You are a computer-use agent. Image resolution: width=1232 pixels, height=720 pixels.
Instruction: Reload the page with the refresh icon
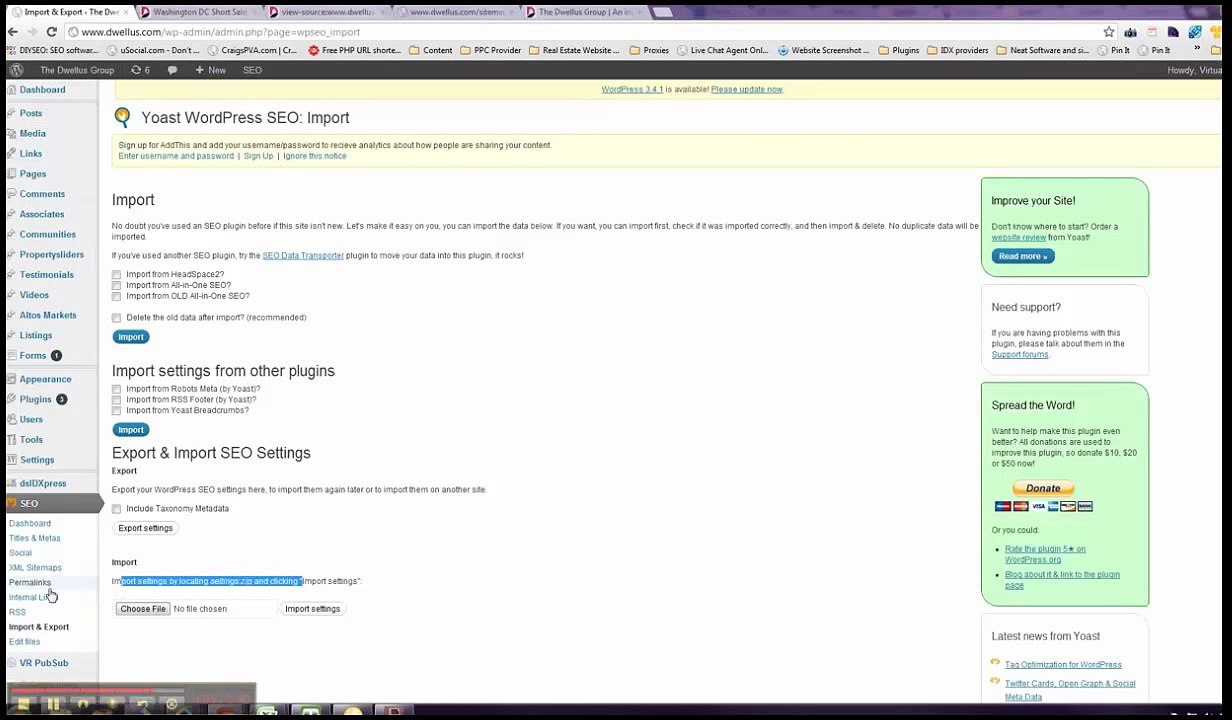(x=51, y=32)
